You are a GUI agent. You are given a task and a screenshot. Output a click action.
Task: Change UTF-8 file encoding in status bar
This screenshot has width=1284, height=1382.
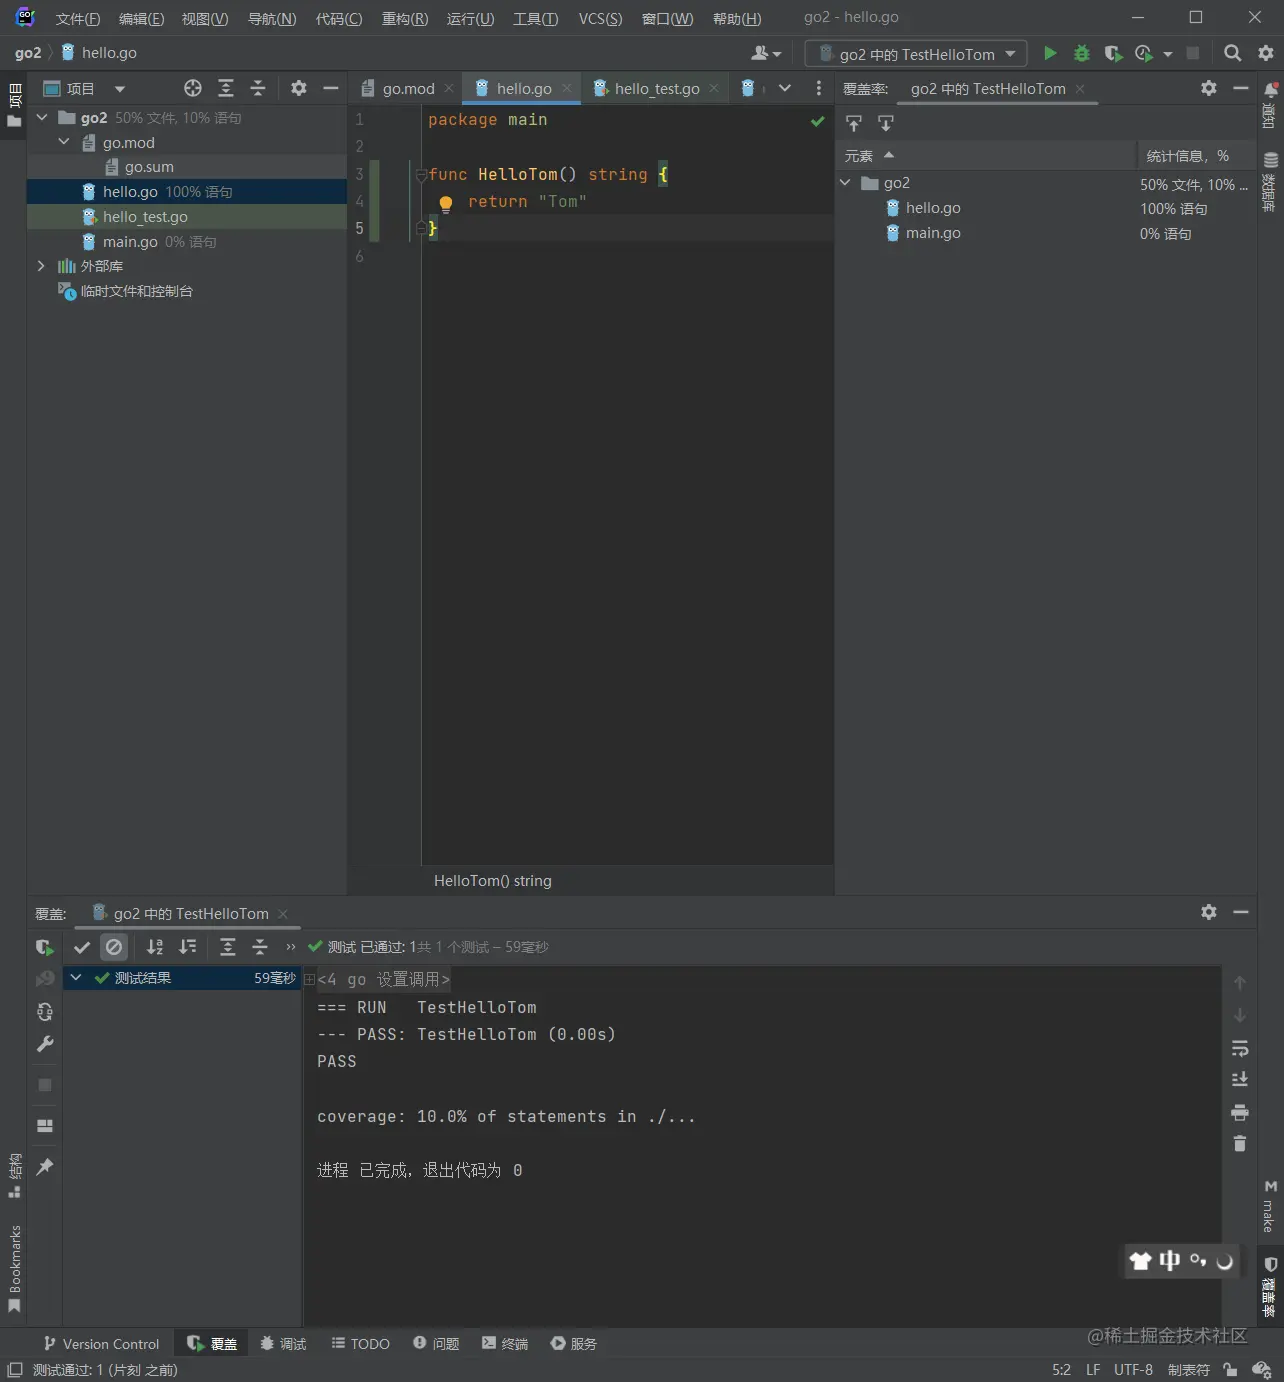(x=1133, y=1370)
